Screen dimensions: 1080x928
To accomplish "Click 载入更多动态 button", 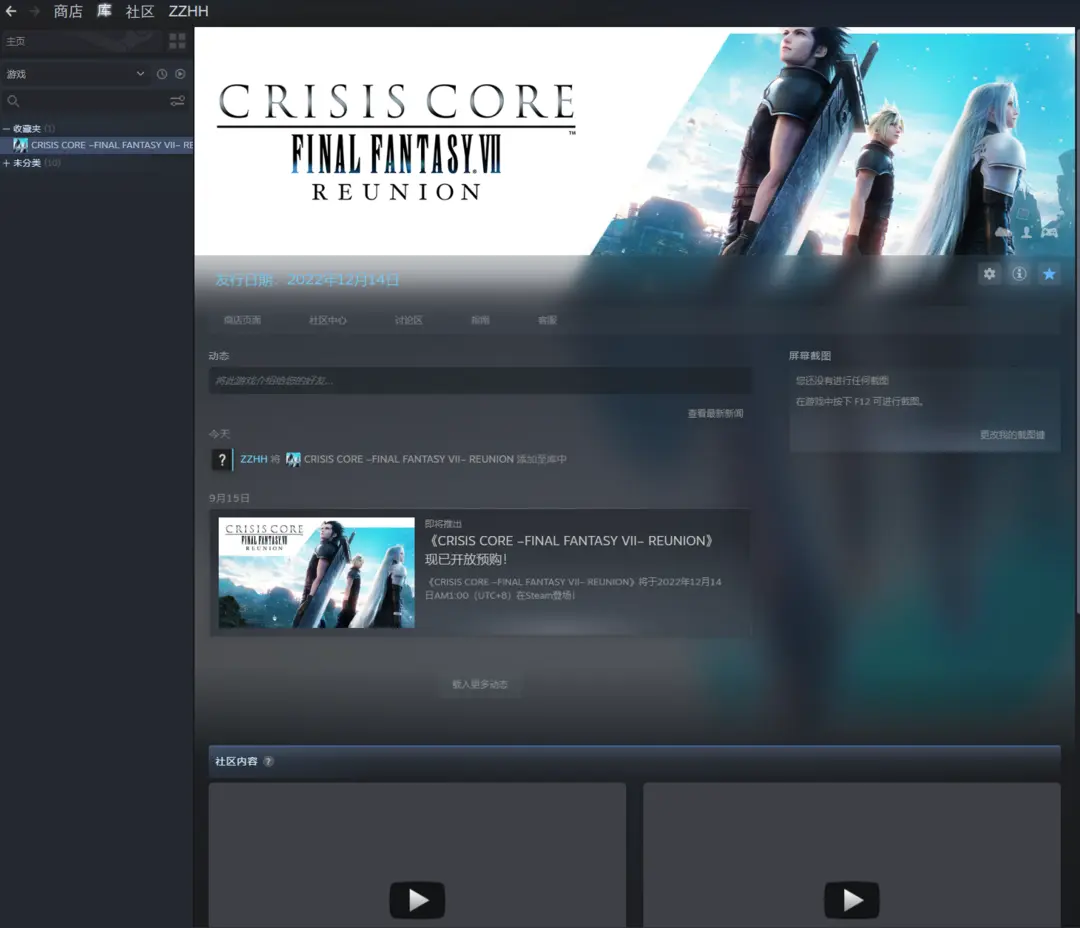I will pyautogui.click(x=480, y=684).
